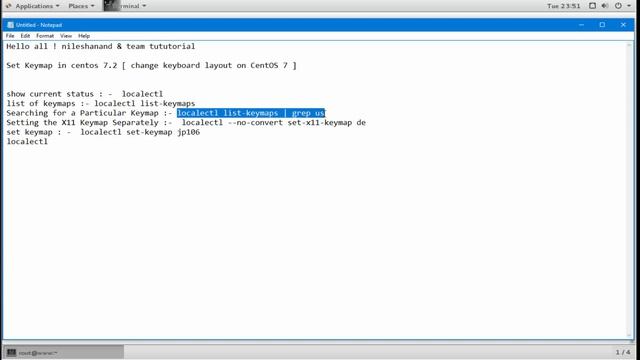Click the power icon in top panel
The height and width of the screenshot is (360, 640).
(x=618, y=6)
